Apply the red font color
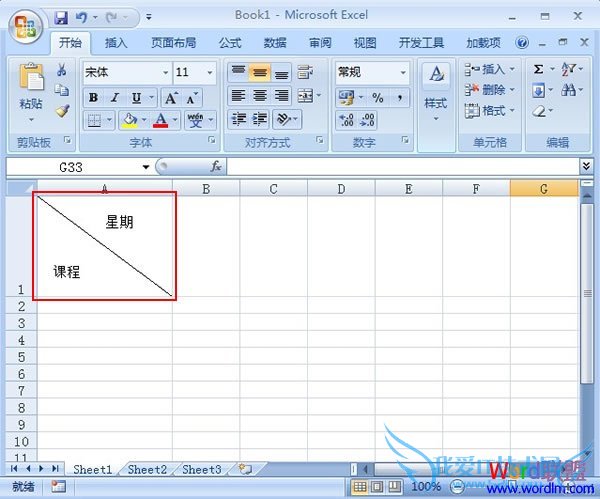This screenshot has height=499, width=600. point(160,120)
